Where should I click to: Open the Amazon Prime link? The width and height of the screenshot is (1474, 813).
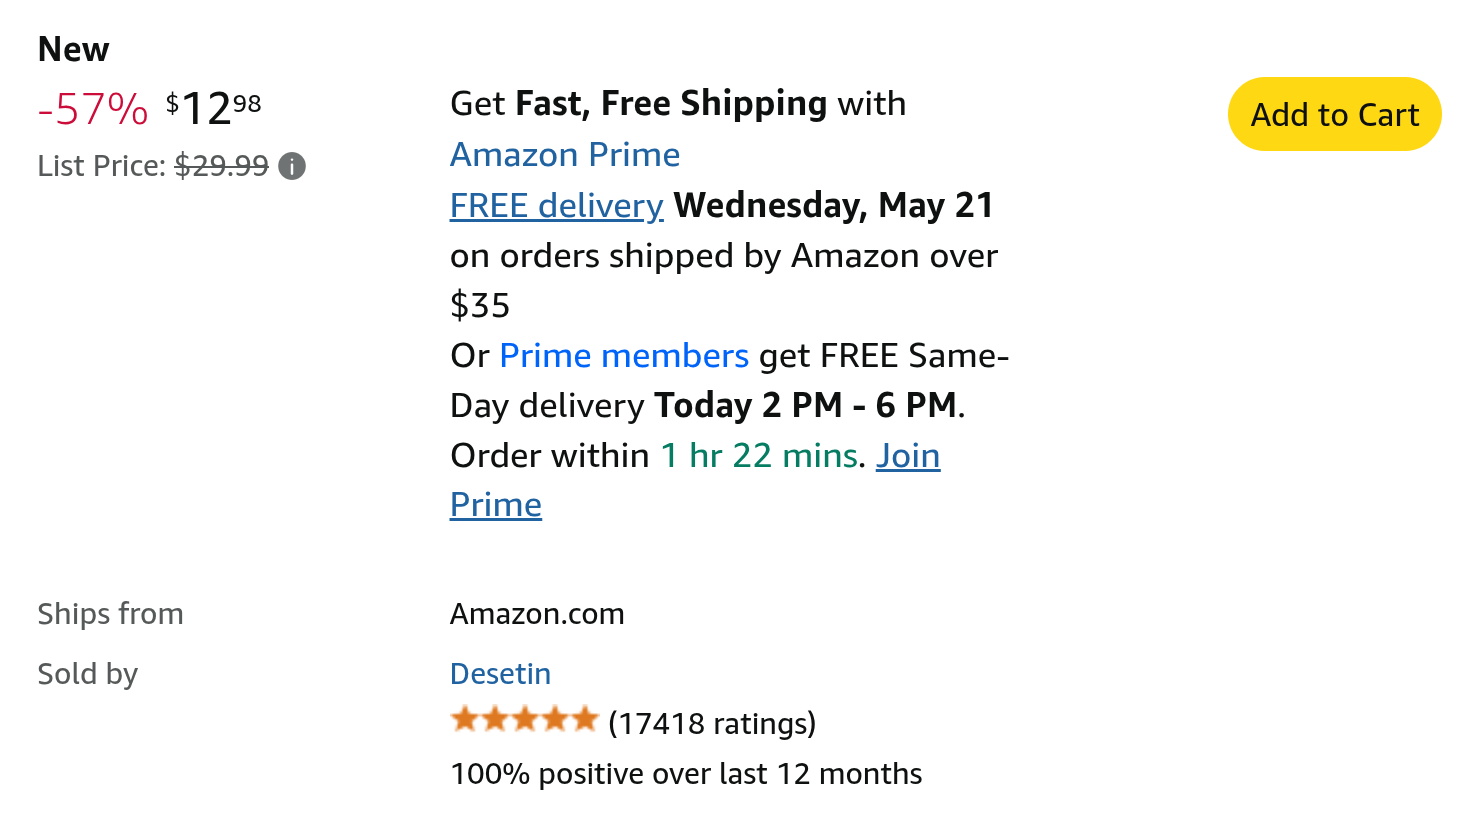[565, 155]
